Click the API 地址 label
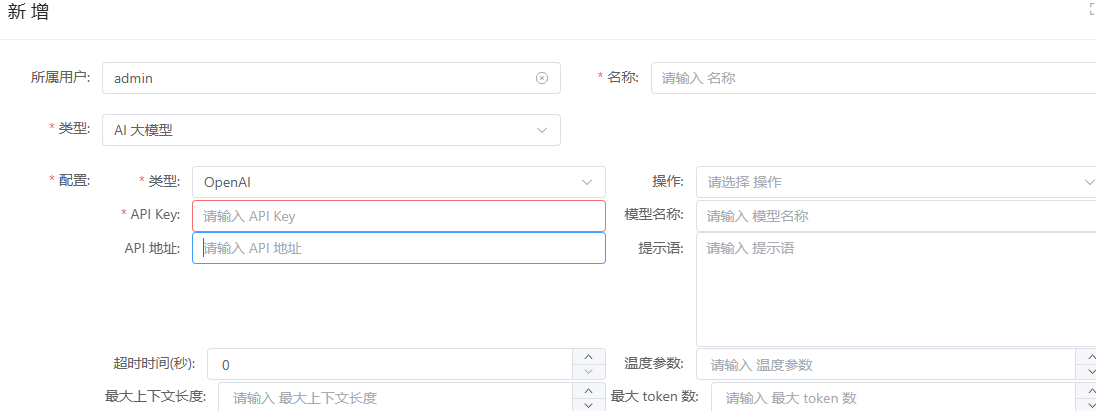 tap(152, 248)
